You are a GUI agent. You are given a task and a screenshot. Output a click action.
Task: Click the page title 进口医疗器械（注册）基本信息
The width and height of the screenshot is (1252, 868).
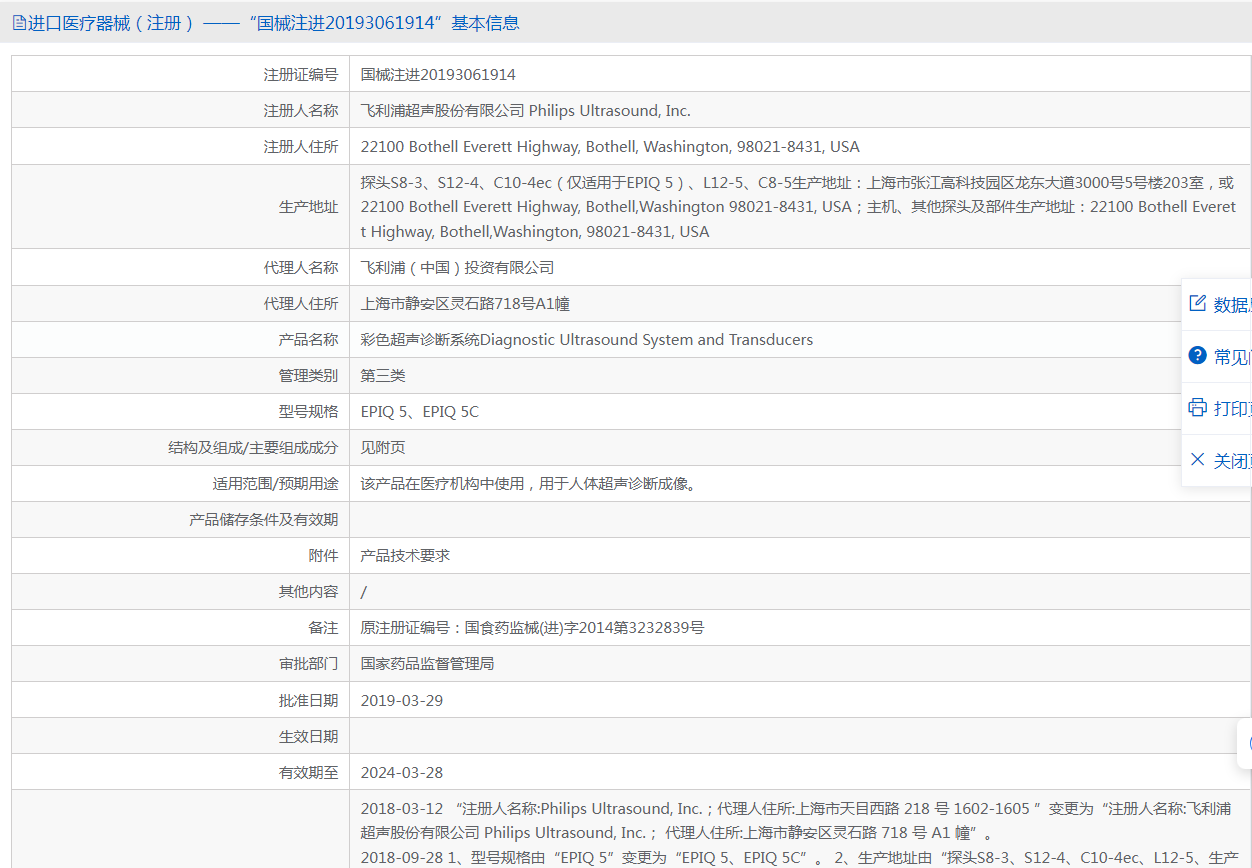273,23
